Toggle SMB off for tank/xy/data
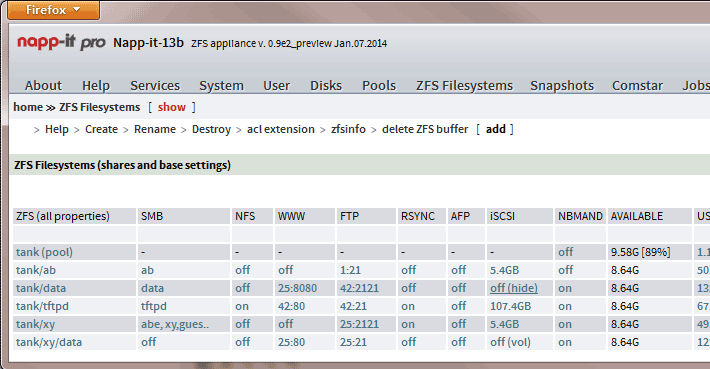 (x=148, y=342)
